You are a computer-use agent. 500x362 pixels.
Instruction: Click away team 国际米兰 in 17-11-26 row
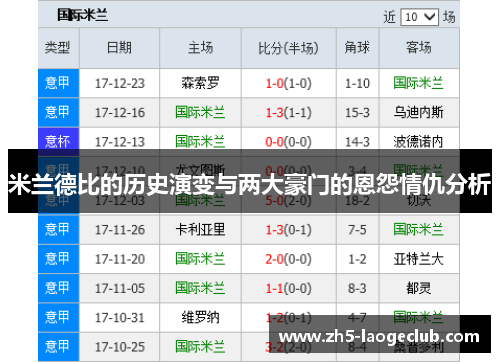[418, 230]
